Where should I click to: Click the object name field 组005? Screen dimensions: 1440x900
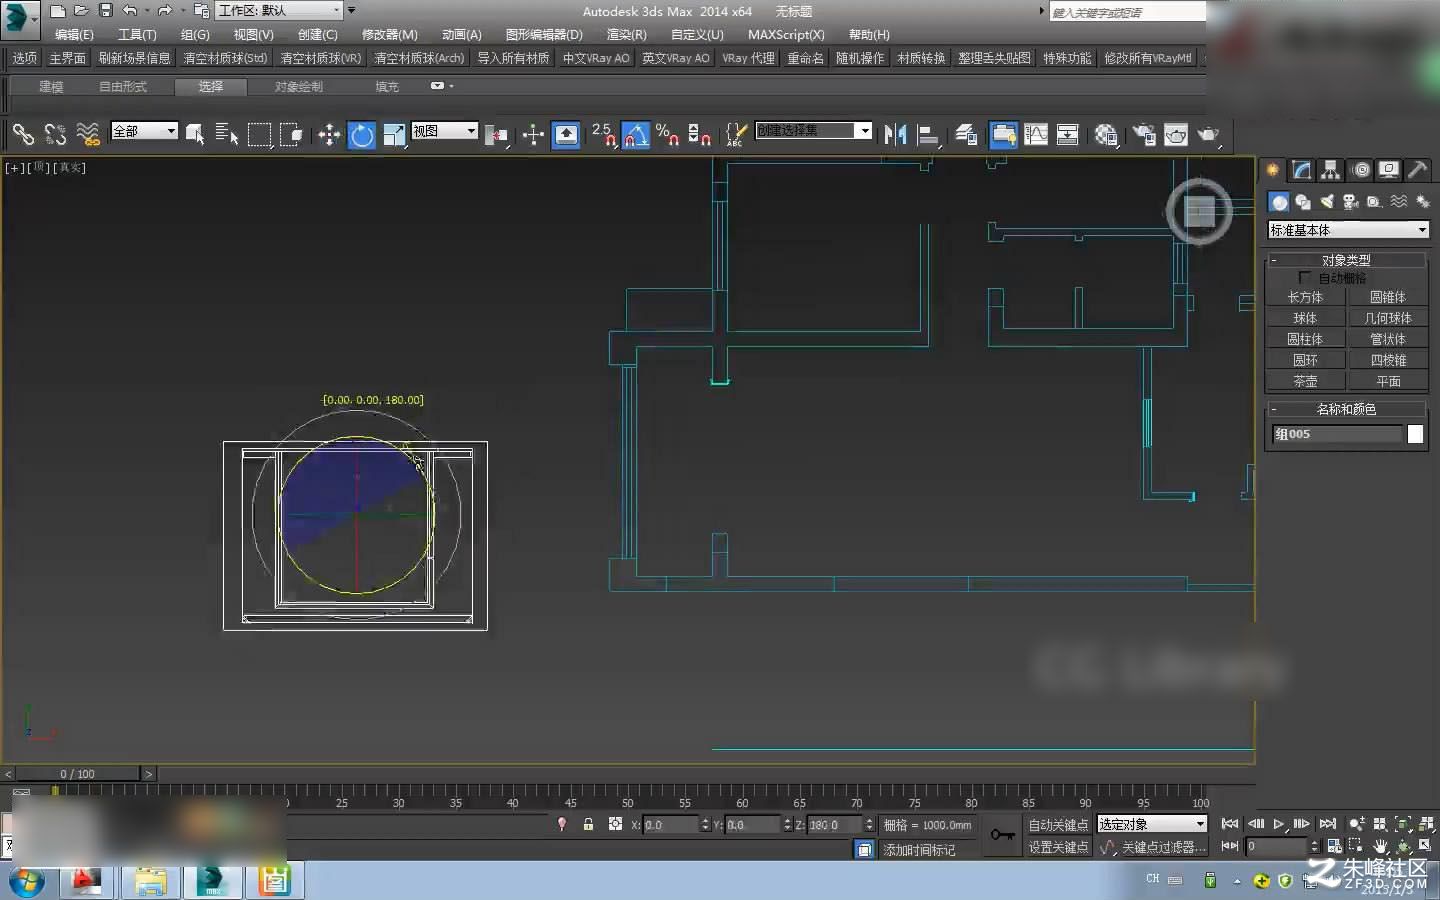[1337, 434]
